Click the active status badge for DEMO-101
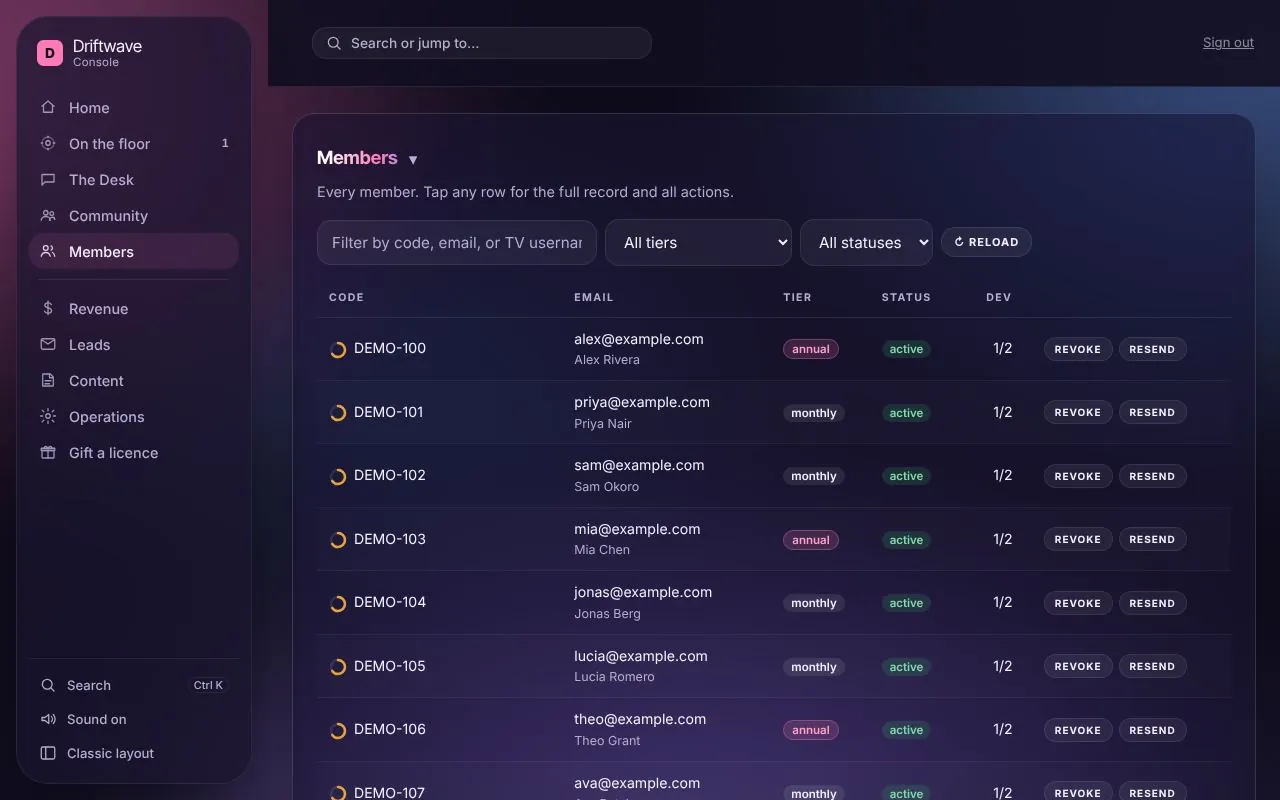The image size is (1280, 800). (x=906, y=413)
